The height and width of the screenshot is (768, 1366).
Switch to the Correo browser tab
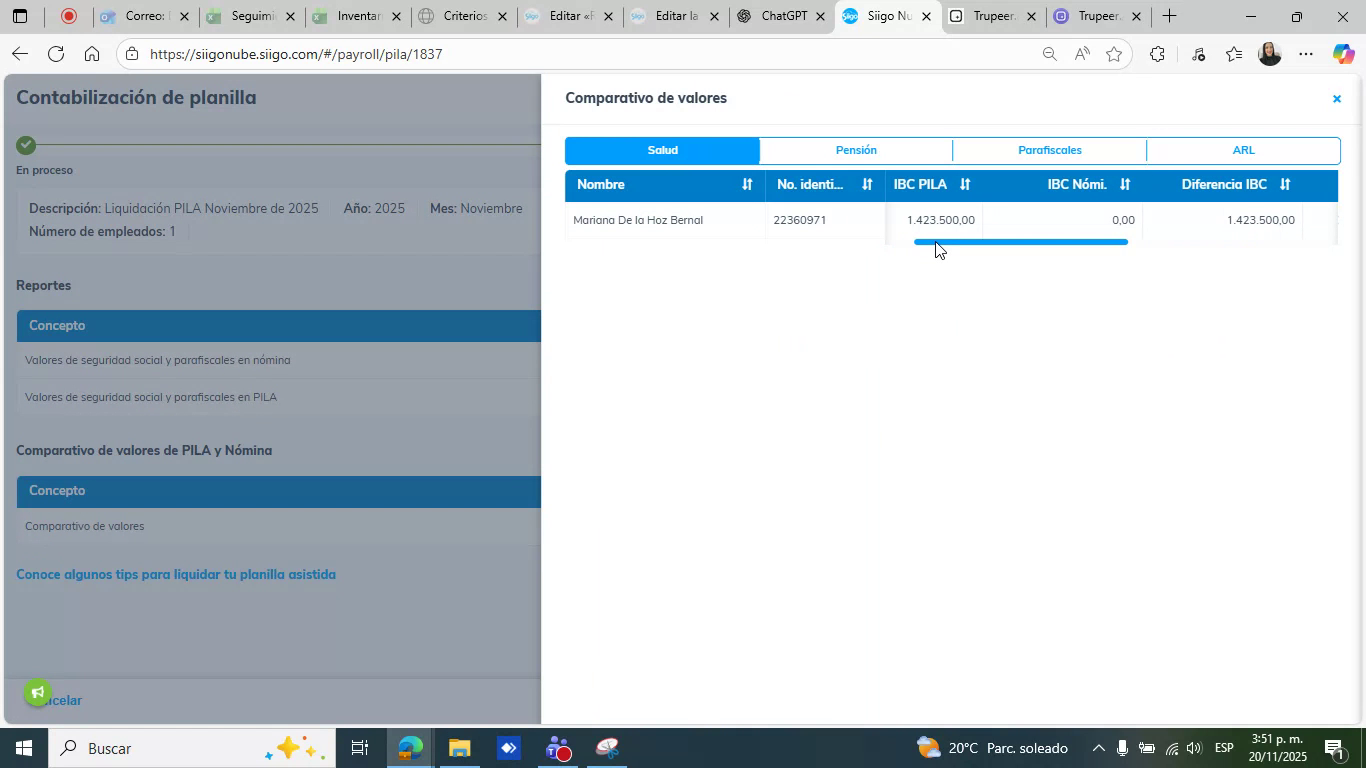click(x=145, y=16)
